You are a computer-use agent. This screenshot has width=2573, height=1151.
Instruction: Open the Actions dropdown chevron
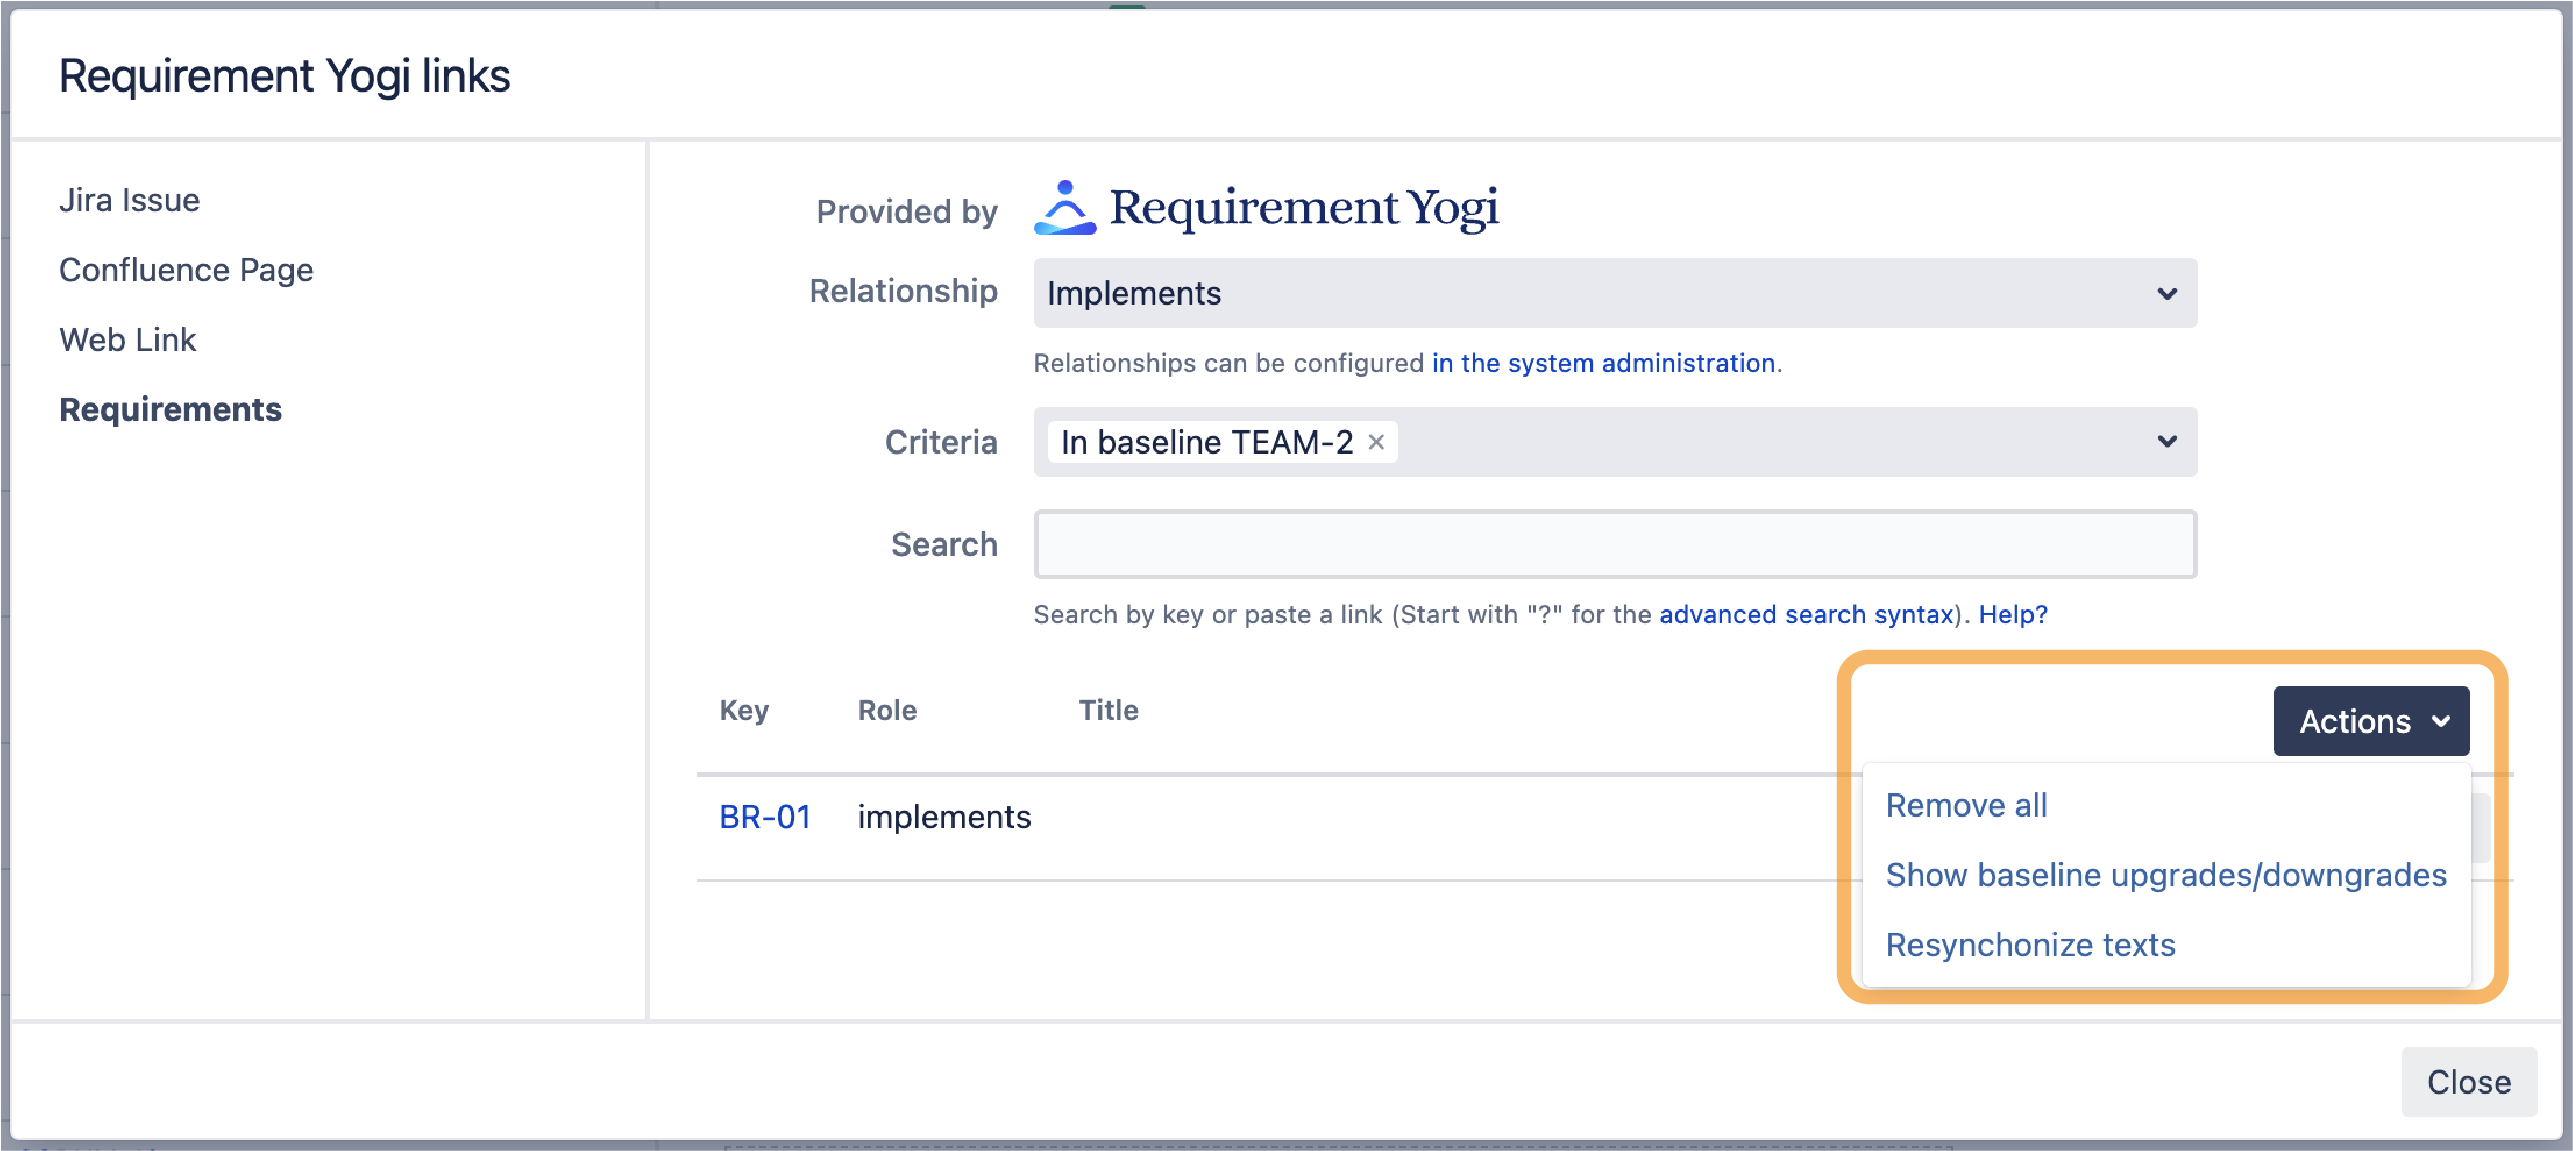2442,720
